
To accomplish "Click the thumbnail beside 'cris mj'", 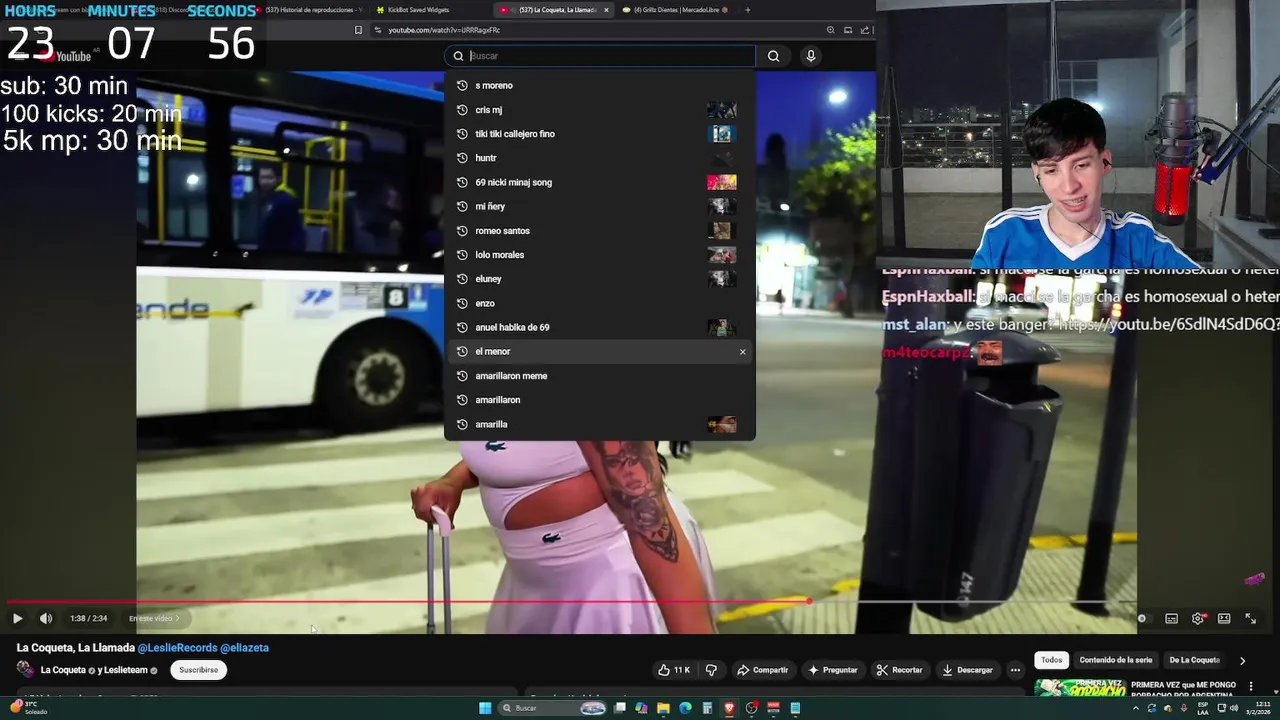I will [x=721, y=110].
